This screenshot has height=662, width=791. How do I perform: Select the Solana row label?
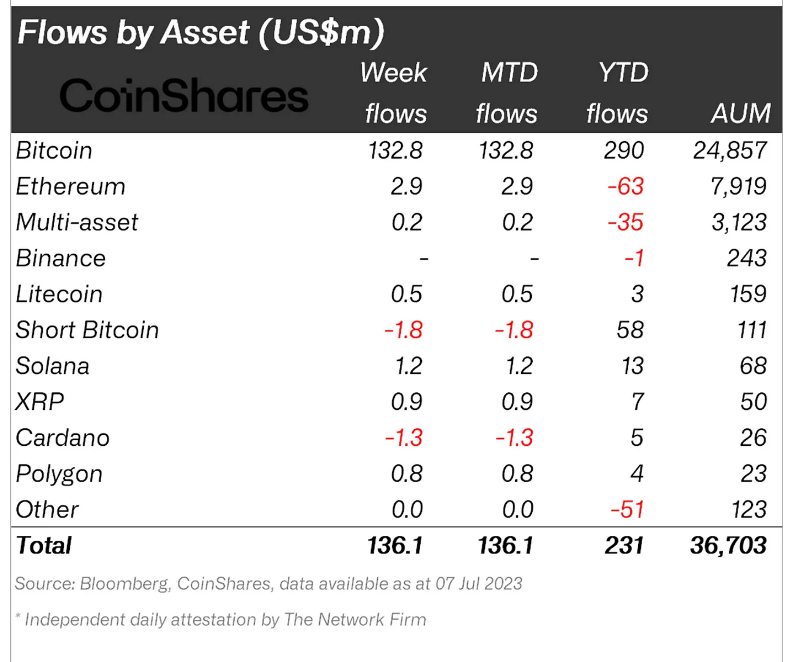tap(53, 366)
